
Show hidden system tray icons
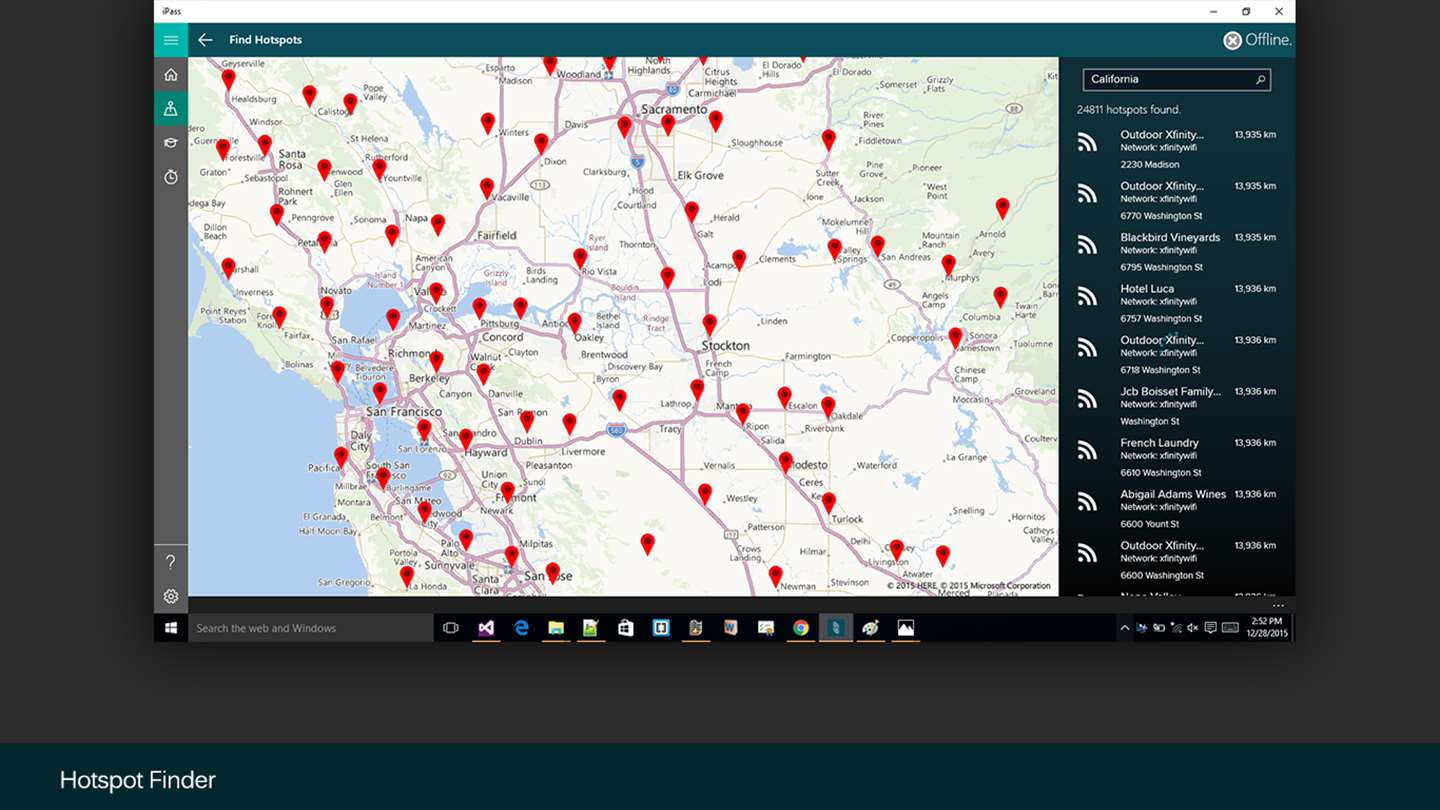click(1125, 628)
